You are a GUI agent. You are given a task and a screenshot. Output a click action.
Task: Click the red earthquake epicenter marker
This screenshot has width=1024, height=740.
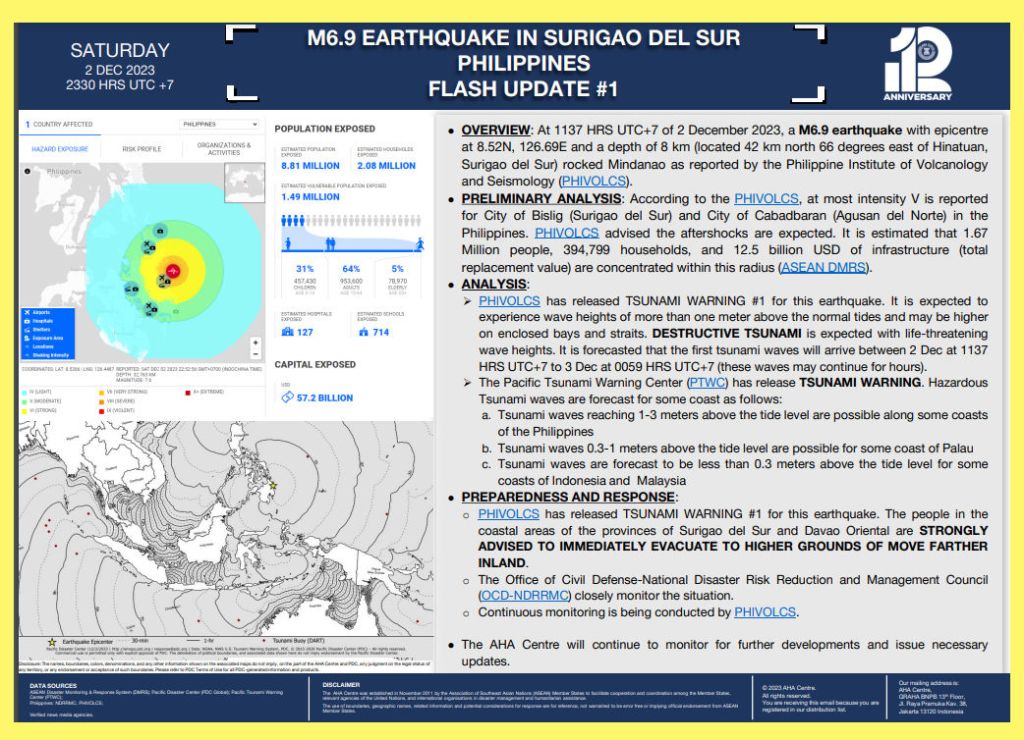coord(172,271)
